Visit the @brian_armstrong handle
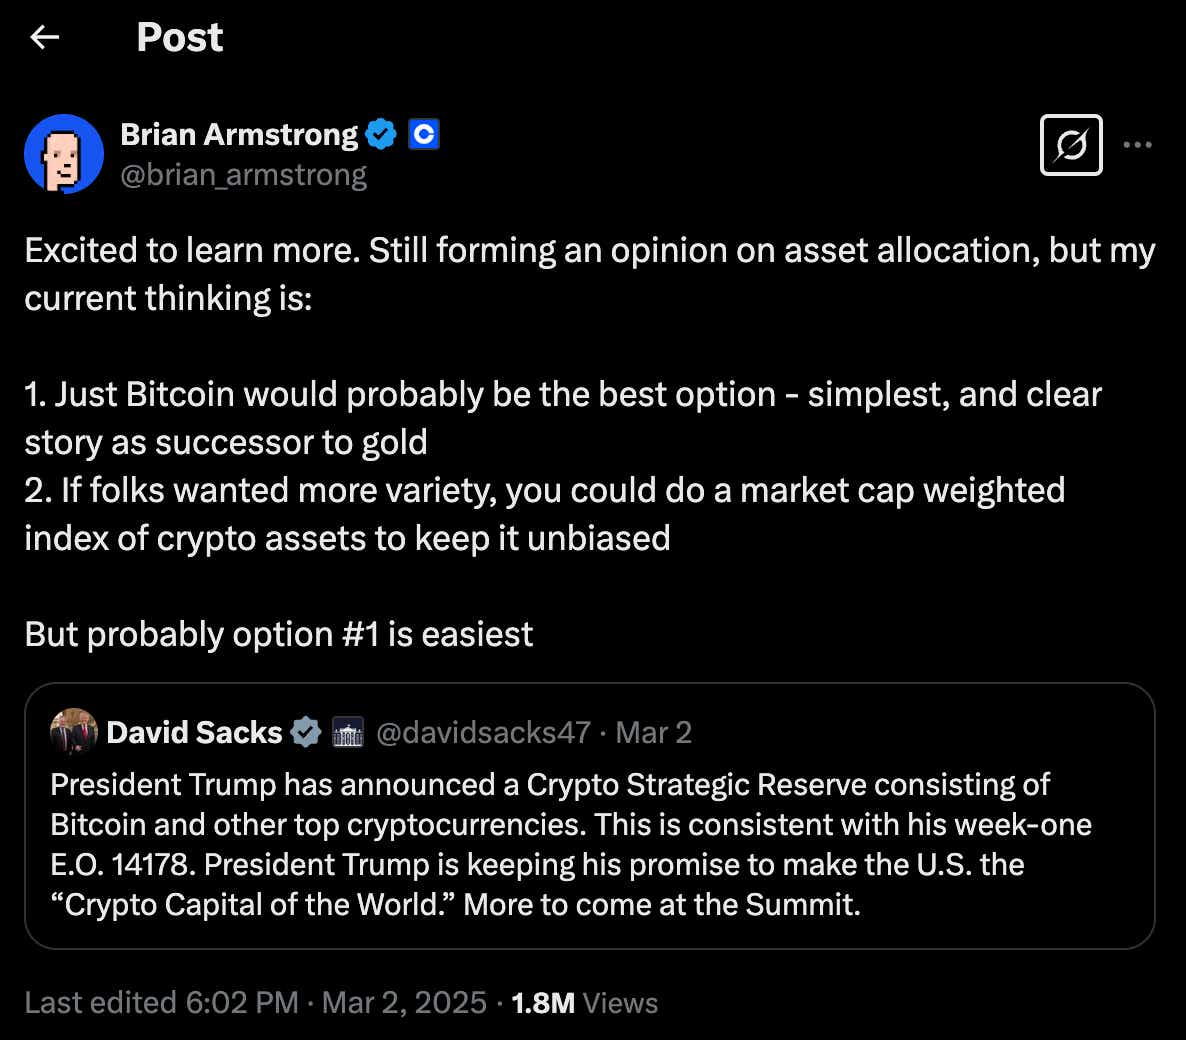 (245, 175)
